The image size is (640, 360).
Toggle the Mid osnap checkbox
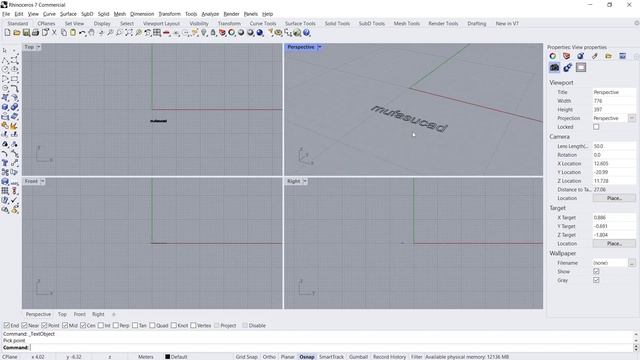click(x=65, y=325)
